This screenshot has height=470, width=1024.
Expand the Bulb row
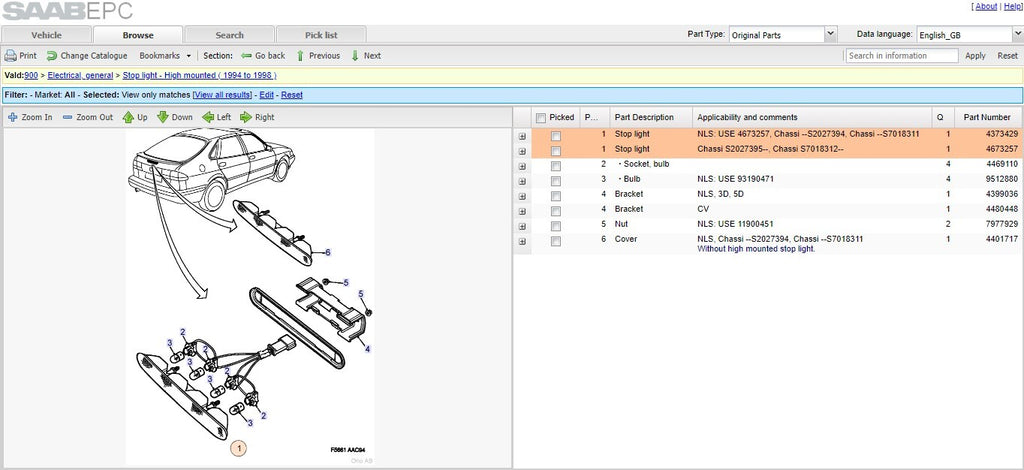click(x=522, y=181)
